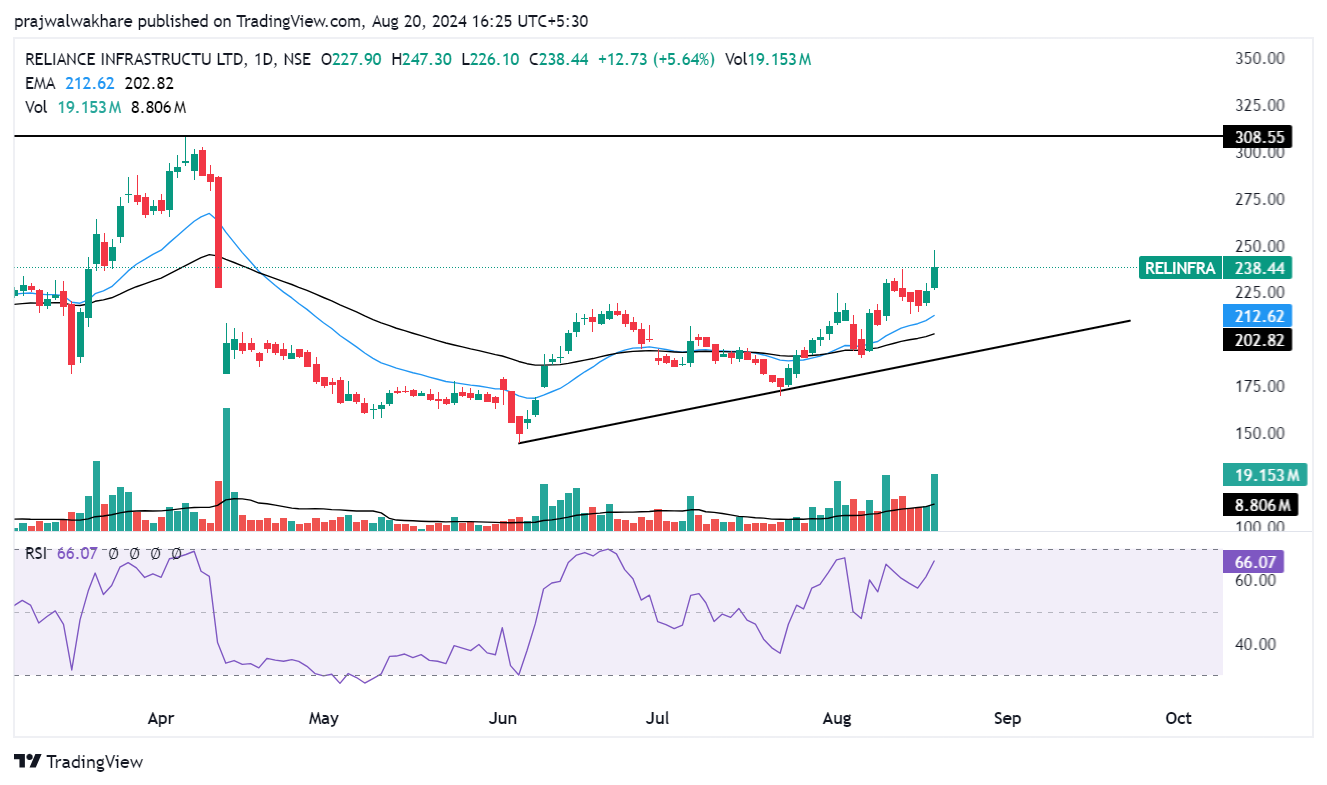
Task: Click the 66.07 RSI axis label
Action: (x=1253, y=561)
